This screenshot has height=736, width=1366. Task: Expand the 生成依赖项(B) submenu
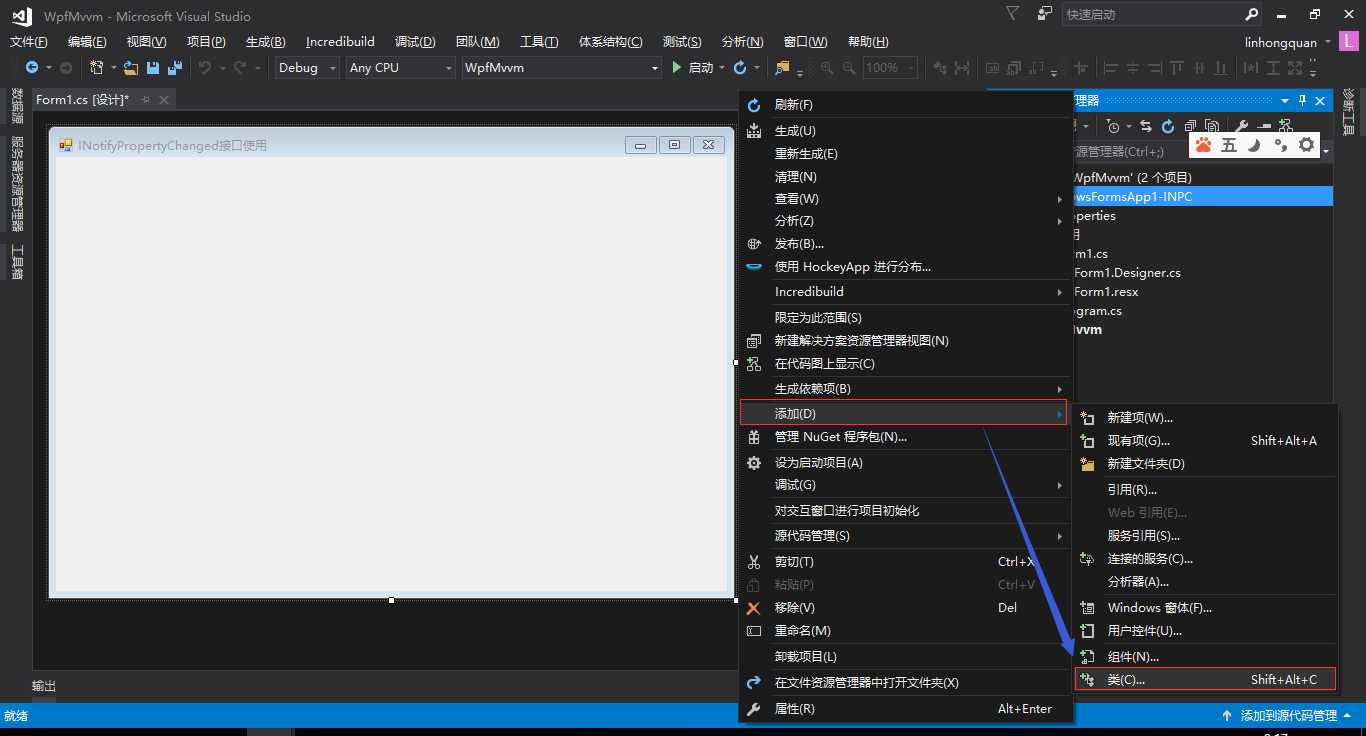tap(904, 388)
